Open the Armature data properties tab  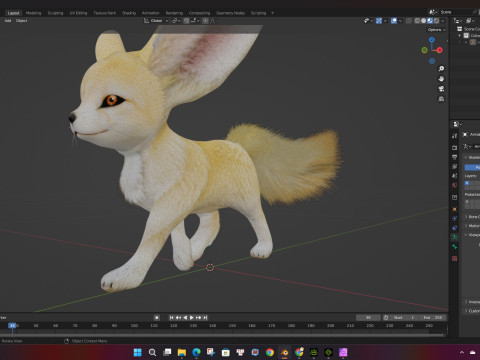(455, 237)
